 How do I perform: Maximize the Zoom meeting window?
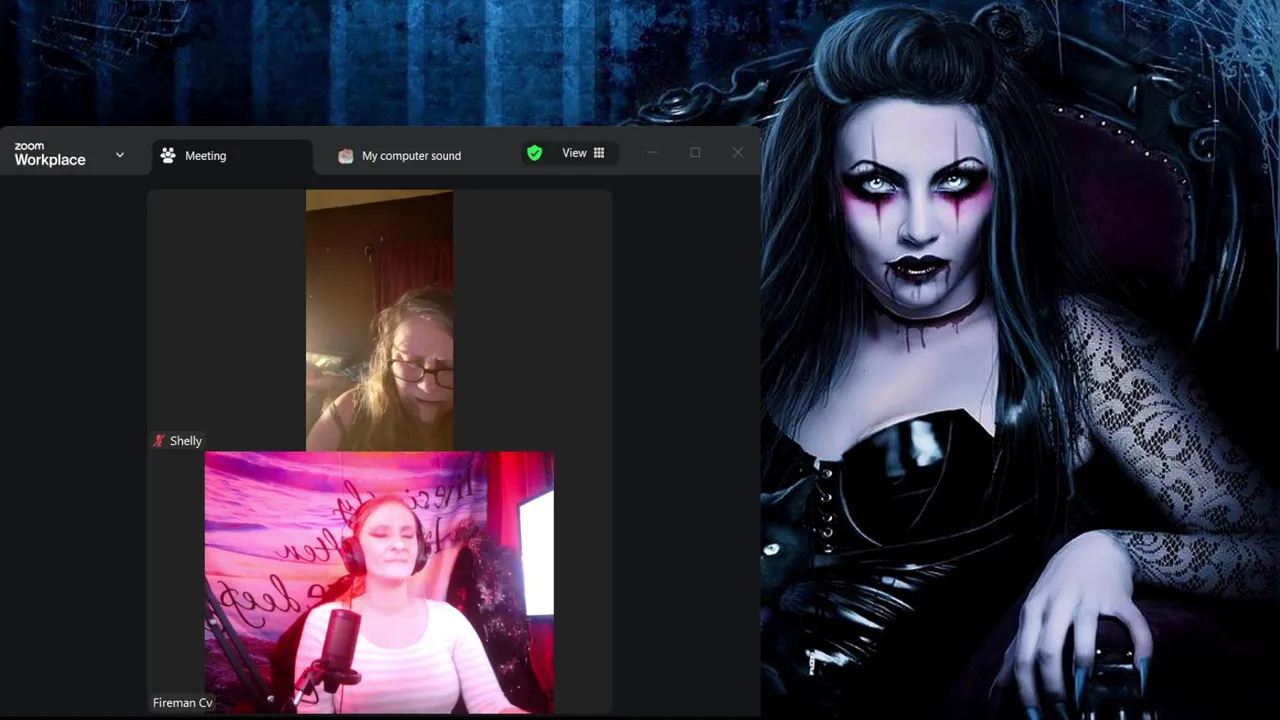[x=695, y=153]
